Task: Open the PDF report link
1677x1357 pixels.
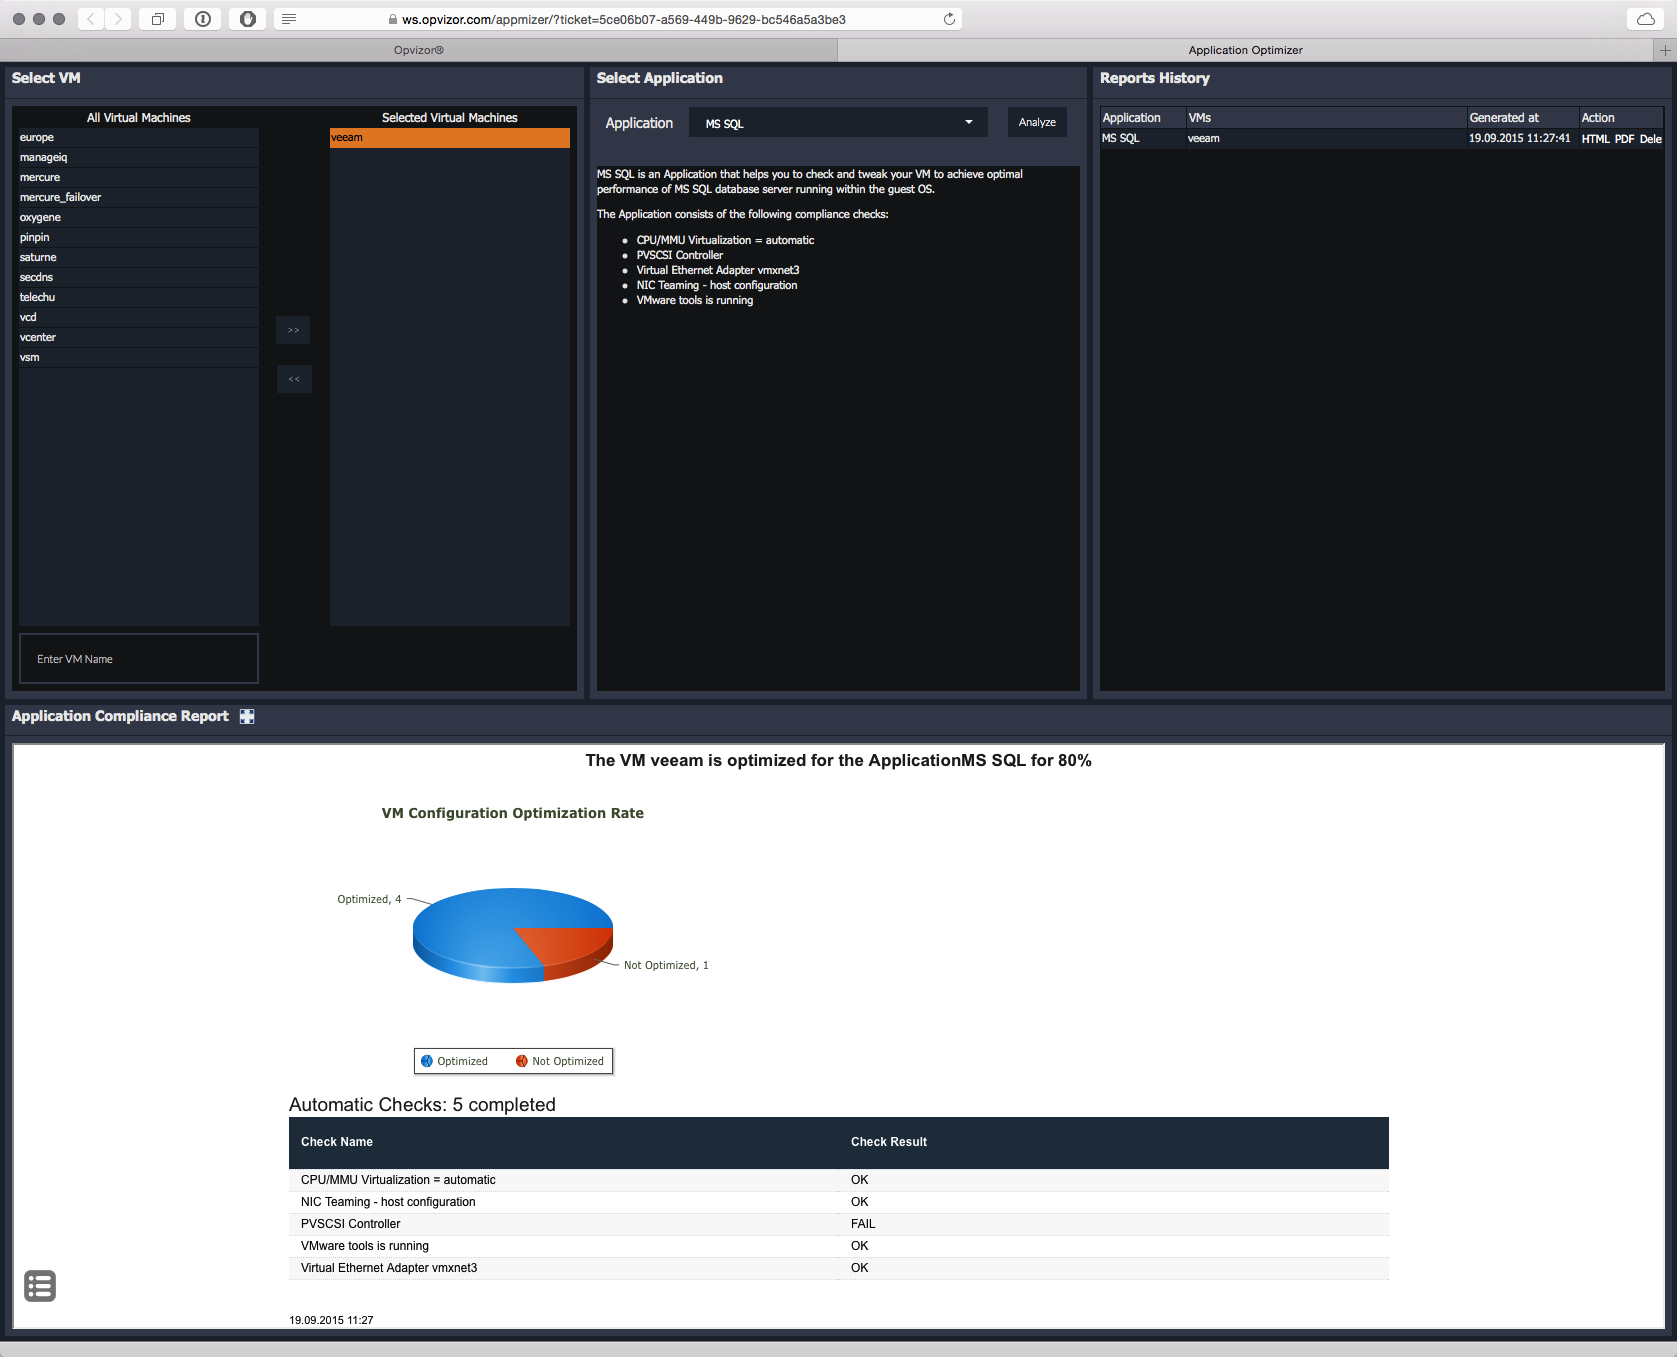Action: point(1624,139)
